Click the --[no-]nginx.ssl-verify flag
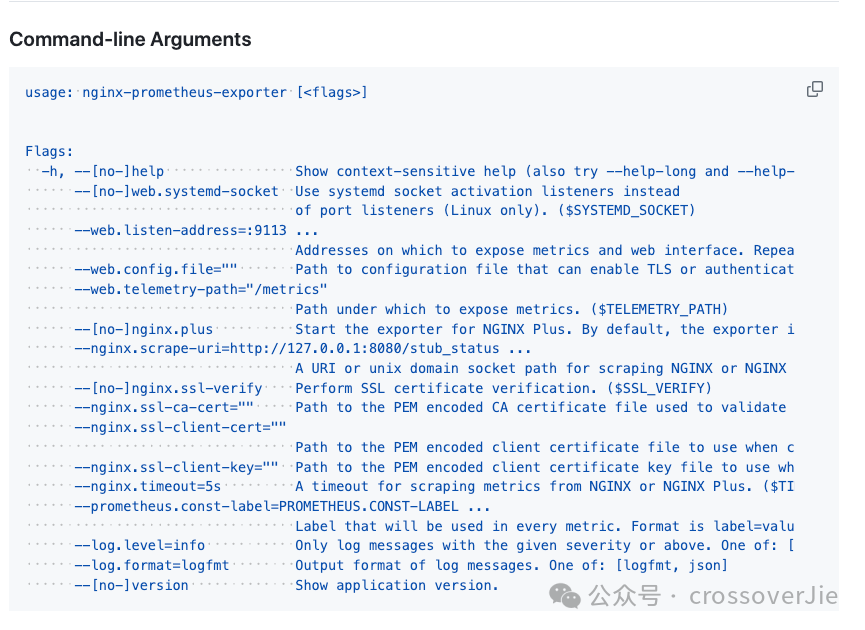This screenshot has height=630, width=865. pos(168,388)
